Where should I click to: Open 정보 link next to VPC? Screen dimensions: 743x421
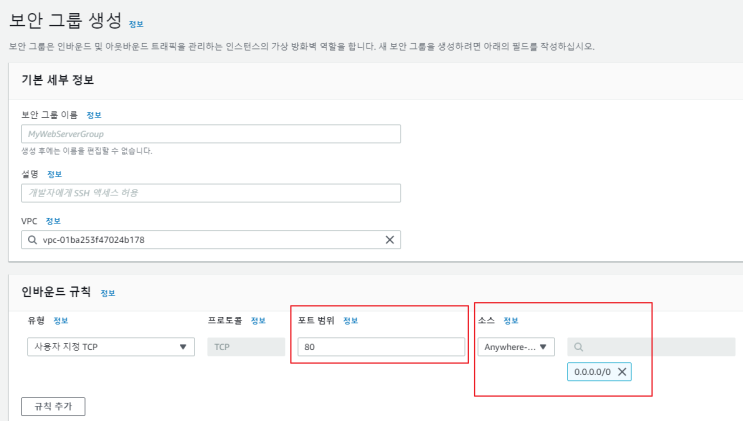pos(53,221)
